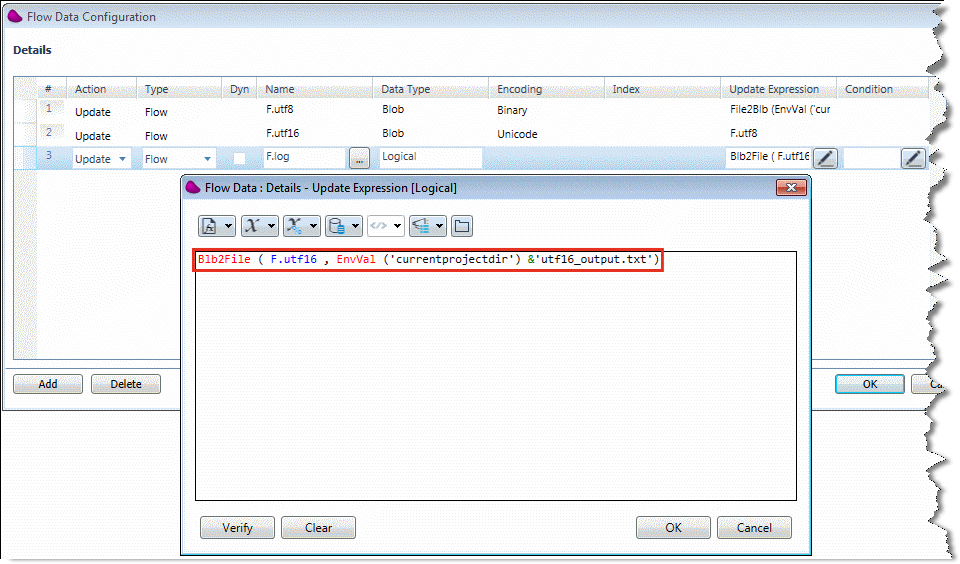The width and height of the screenshot is (960, 564).
Task: Toggle the Dyn checkbox in row 3
Action: pyautogui.click(x=239, y=158)
